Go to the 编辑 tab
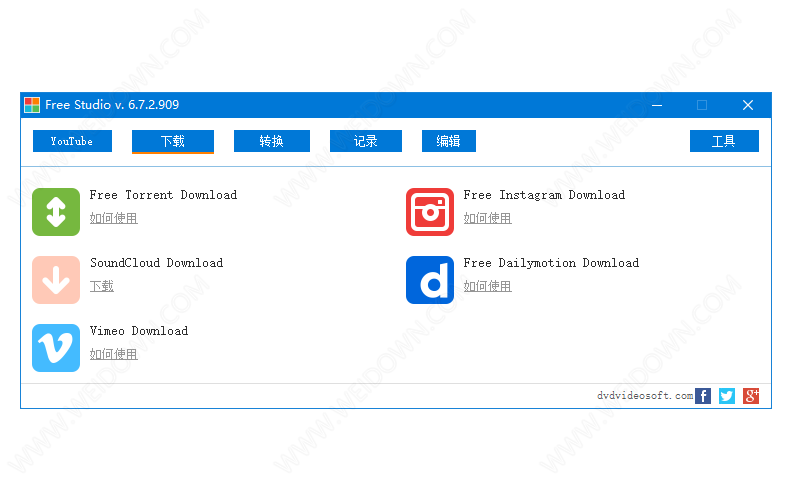 click(x=448, y=141)
